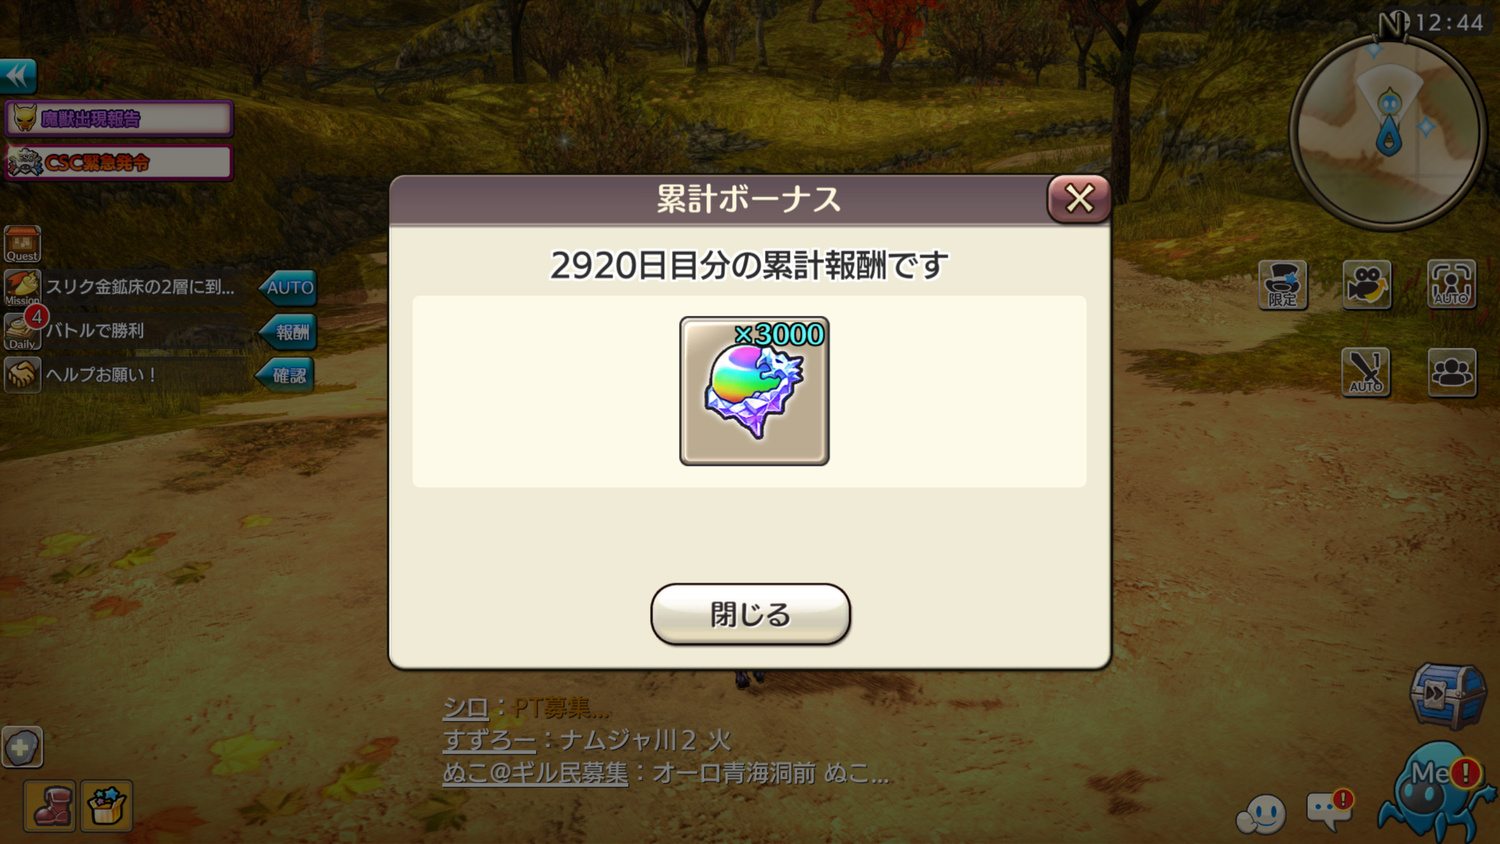Open the Mission icon
1500x844 pixels.
tap(22, 287)
